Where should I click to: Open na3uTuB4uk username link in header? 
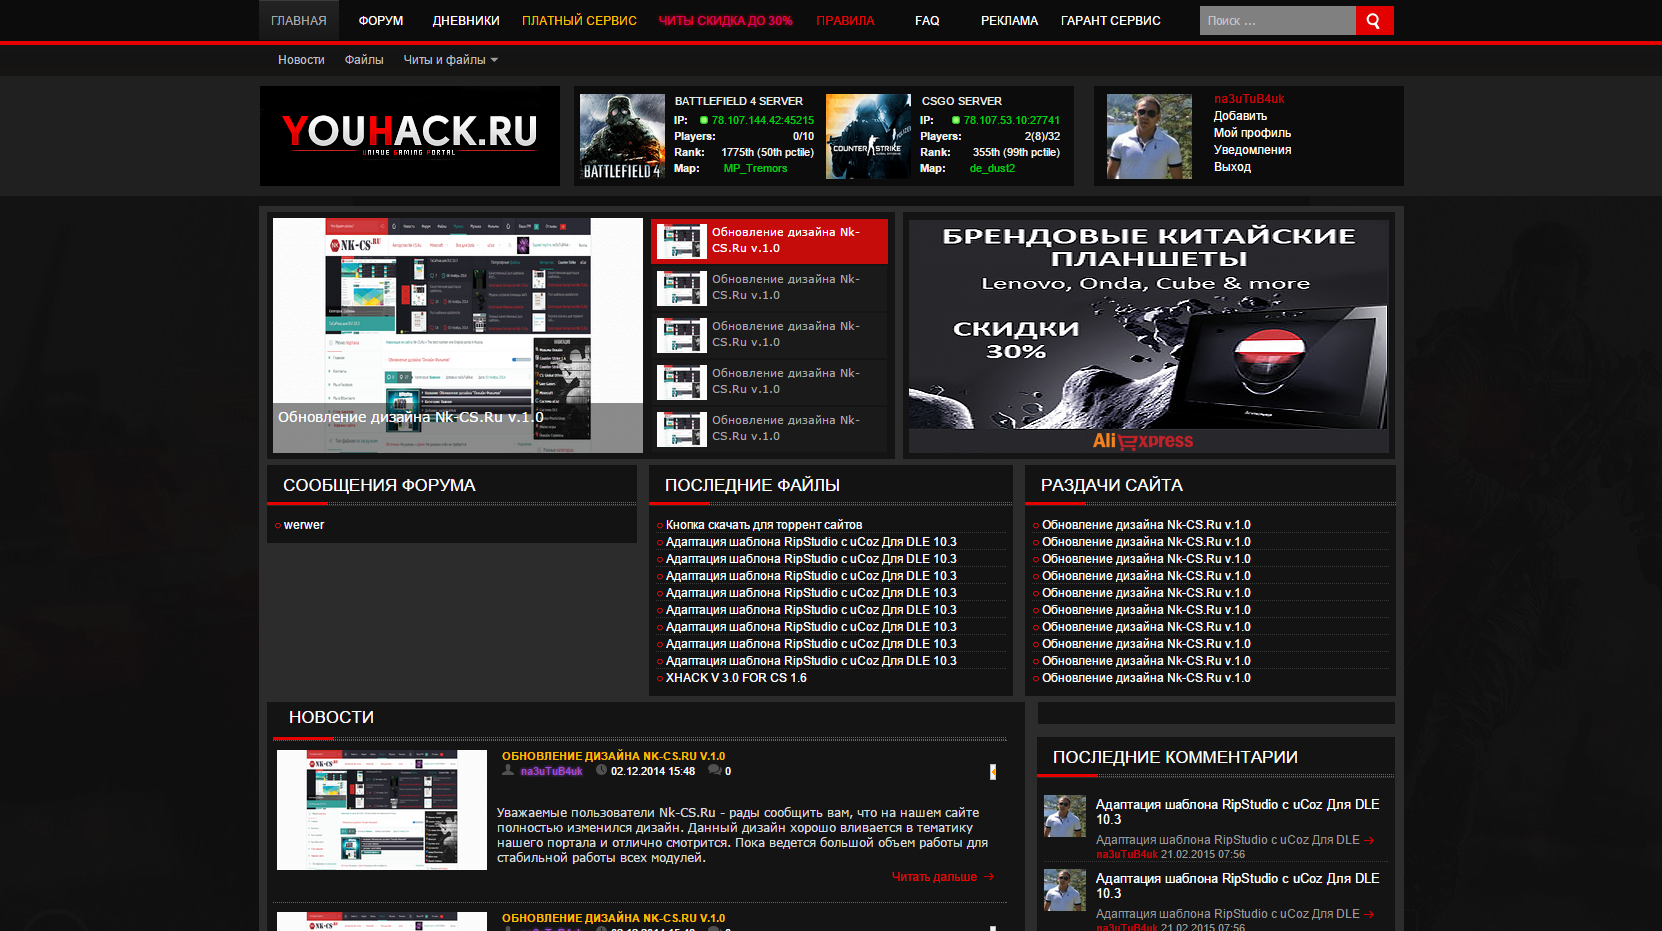pos(1249,99)
